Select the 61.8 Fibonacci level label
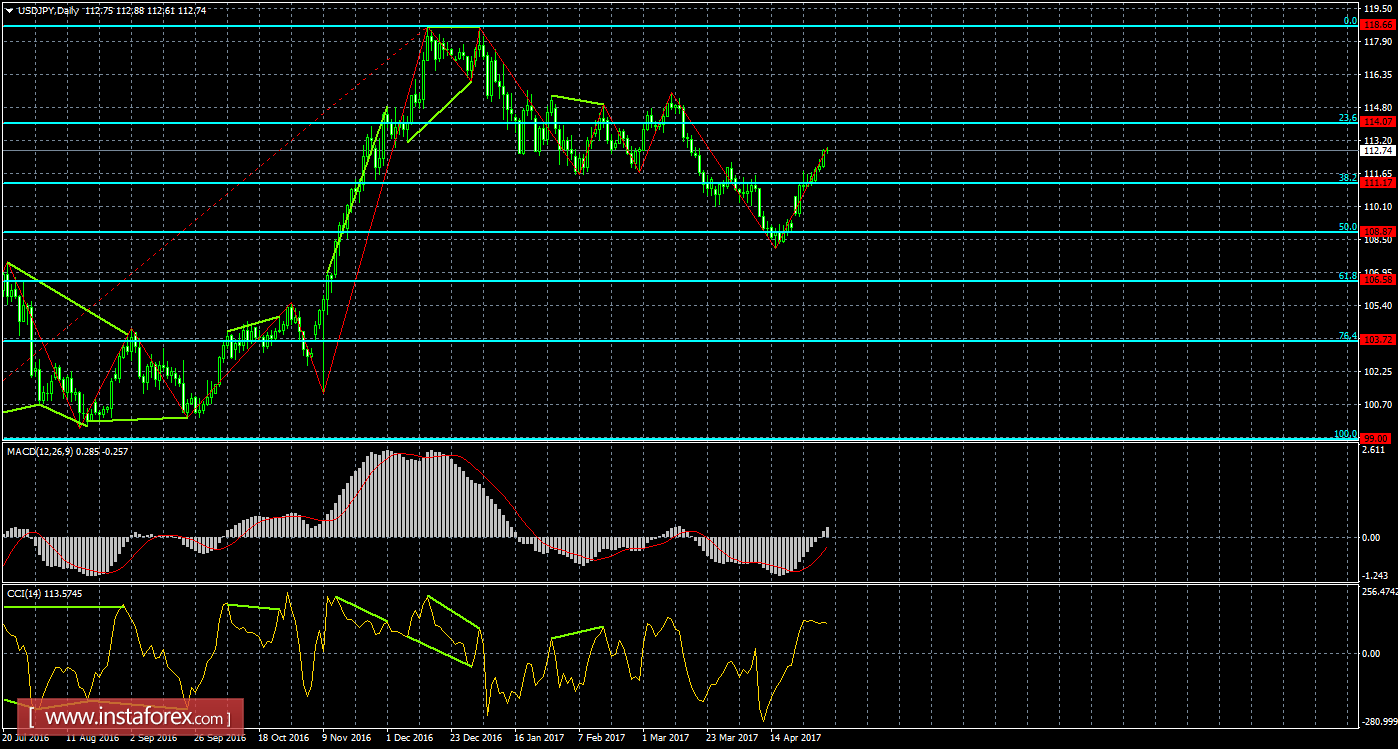Viewport: 1398px width, 749px height. pyautogui.click(x=1347, y=275)
